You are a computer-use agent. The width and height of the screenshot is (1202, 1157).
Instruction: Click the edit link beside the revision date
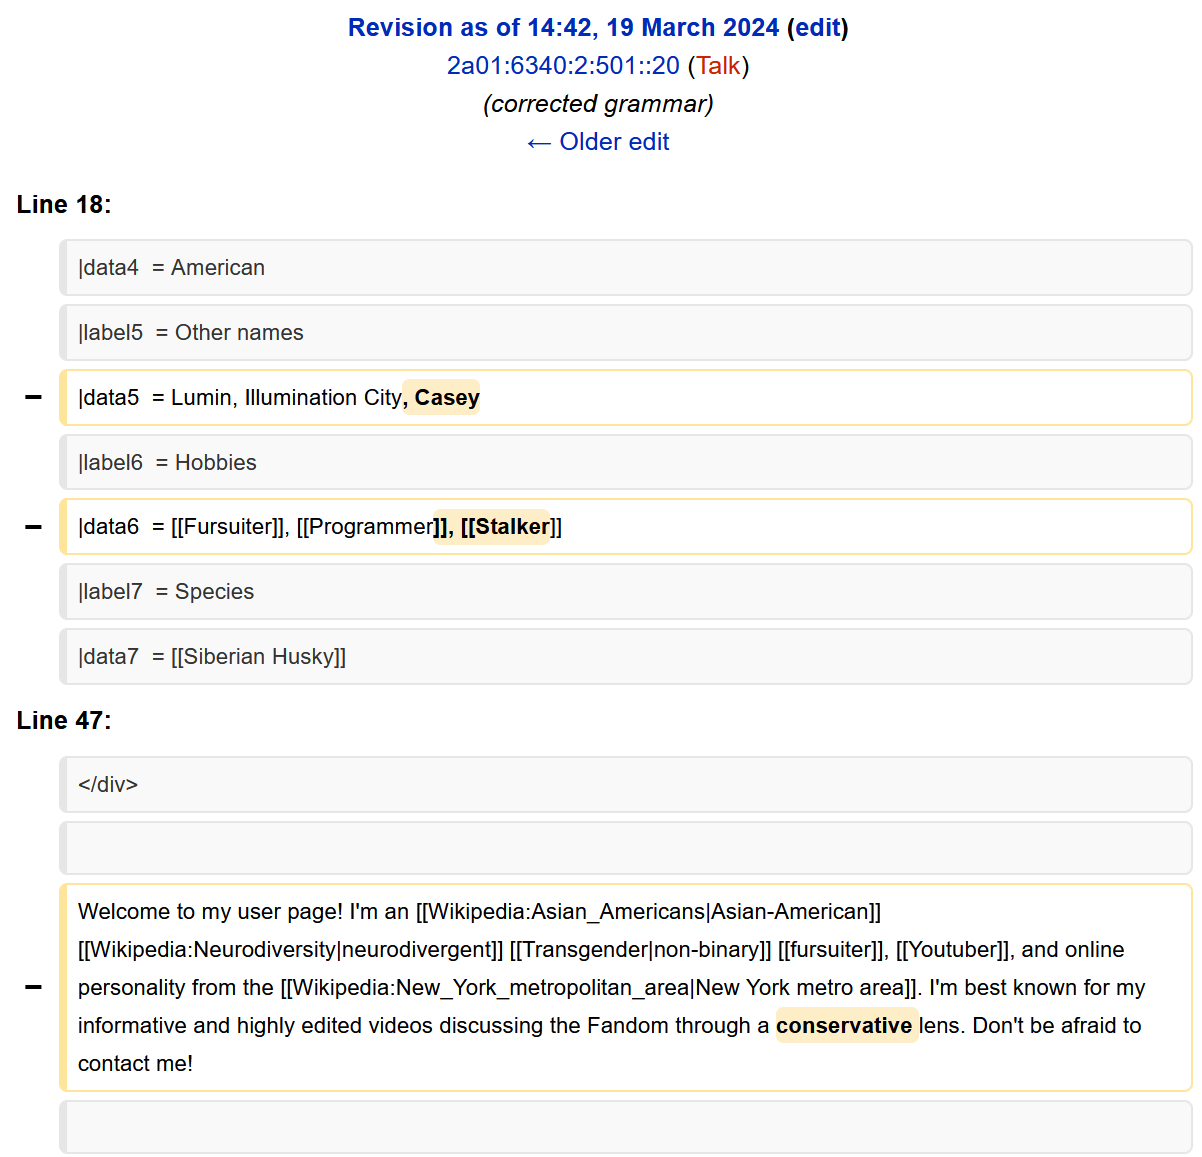(x=818, y=28)
